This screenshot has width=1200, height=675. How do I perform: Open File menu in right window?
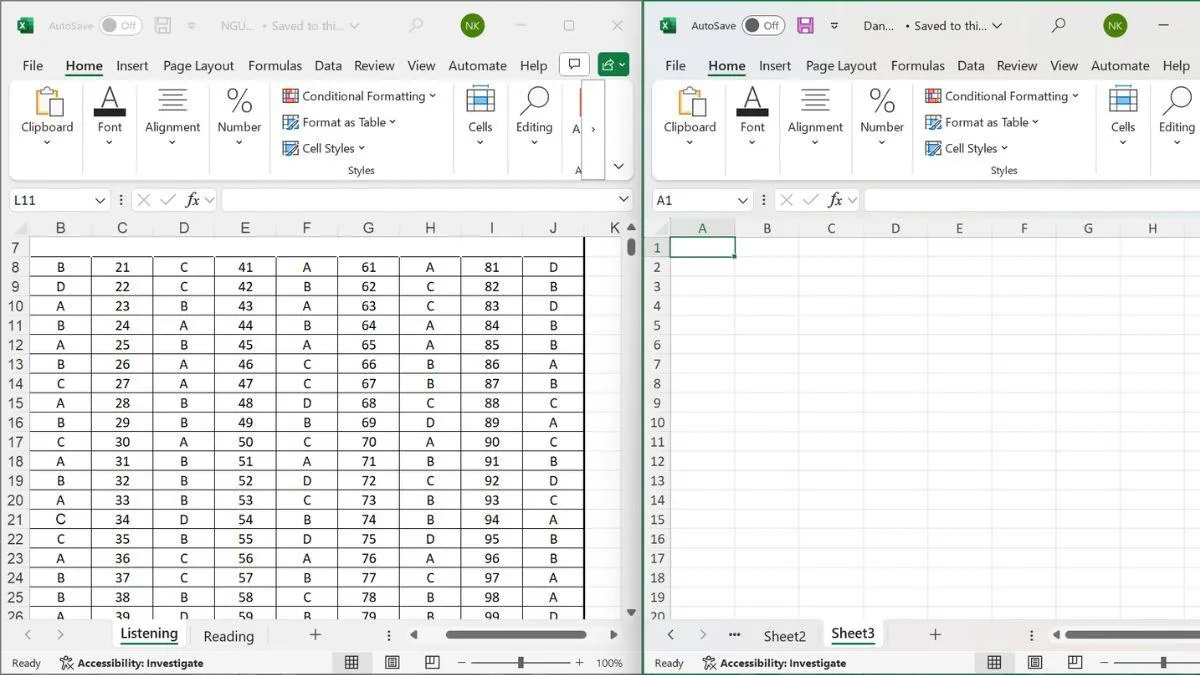click(x=675, y=65)
